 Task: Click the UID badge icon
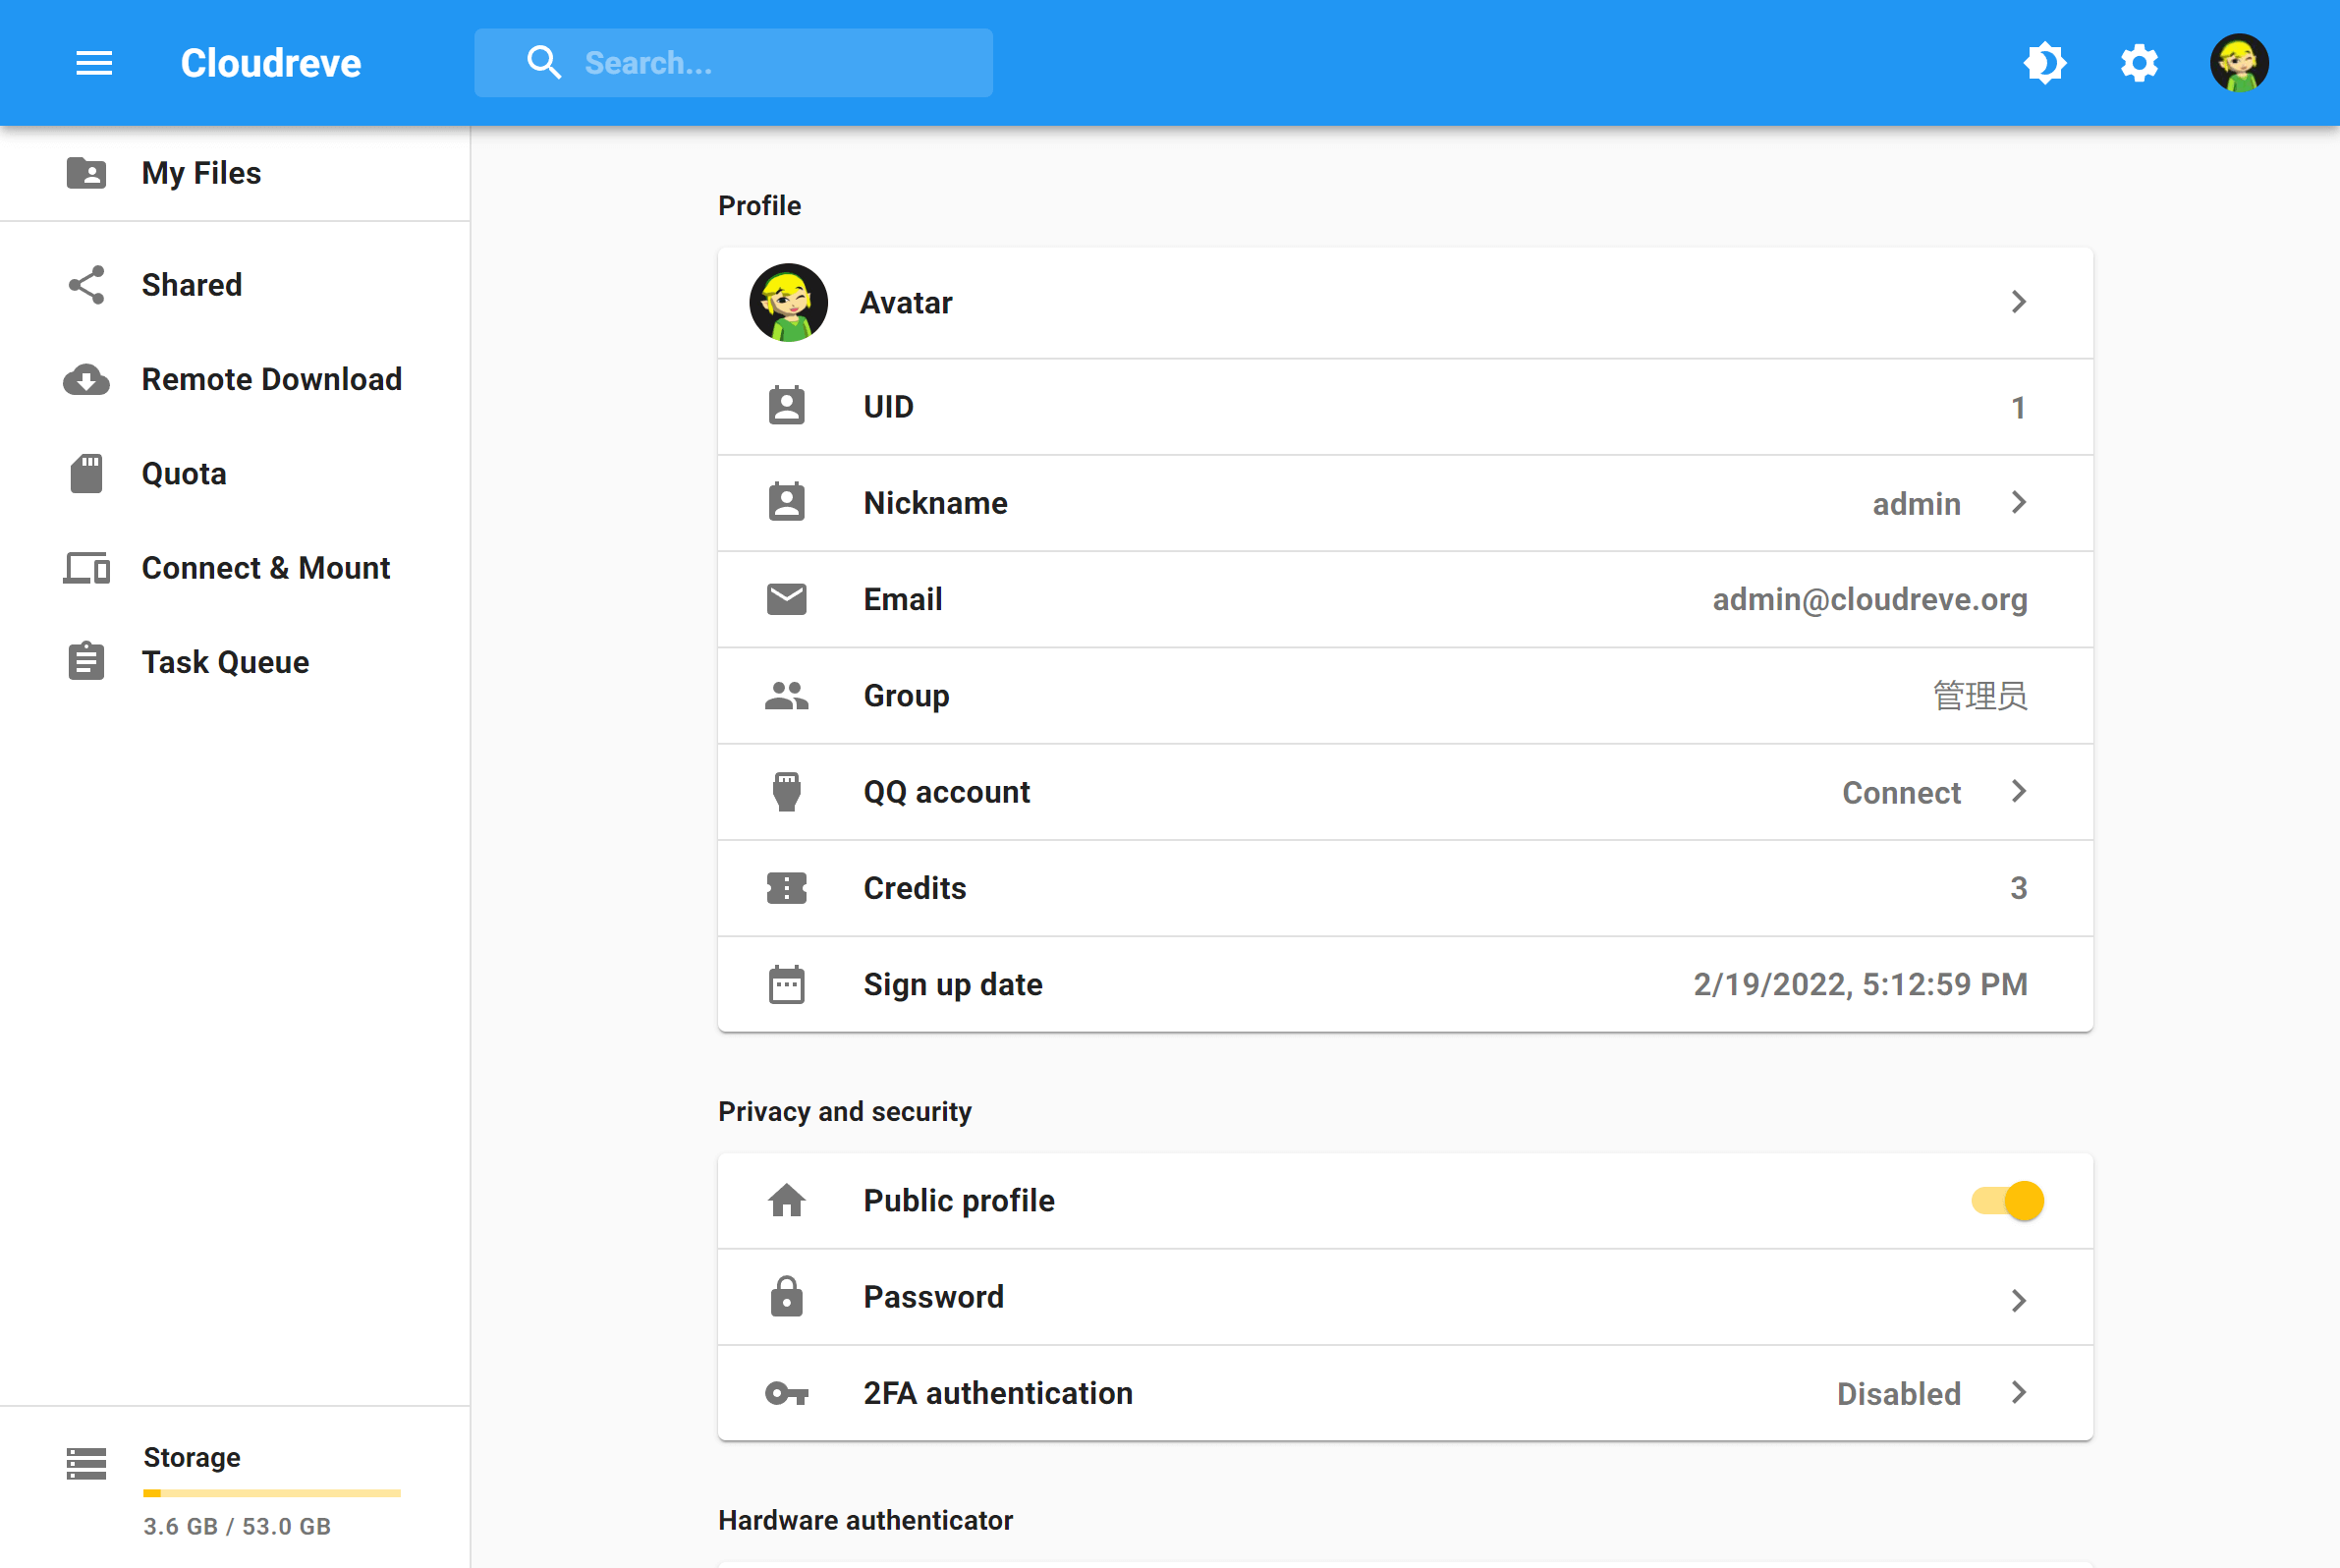tap(787, 406)
